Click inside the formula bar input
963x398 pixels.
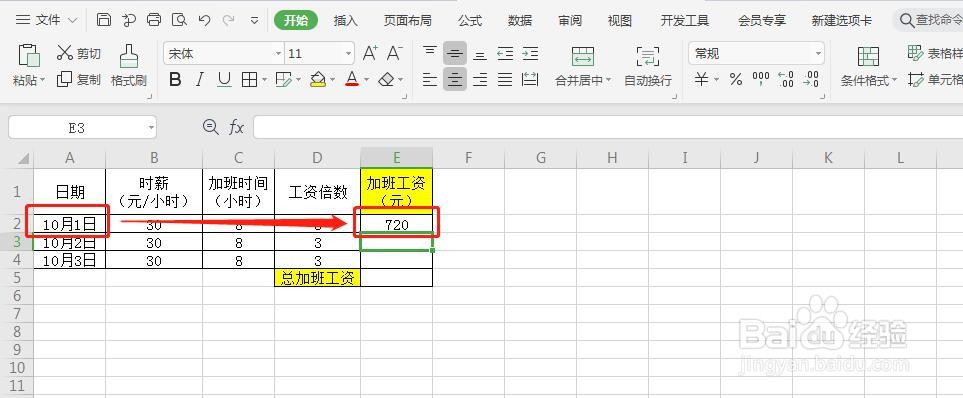click(608, 127)
